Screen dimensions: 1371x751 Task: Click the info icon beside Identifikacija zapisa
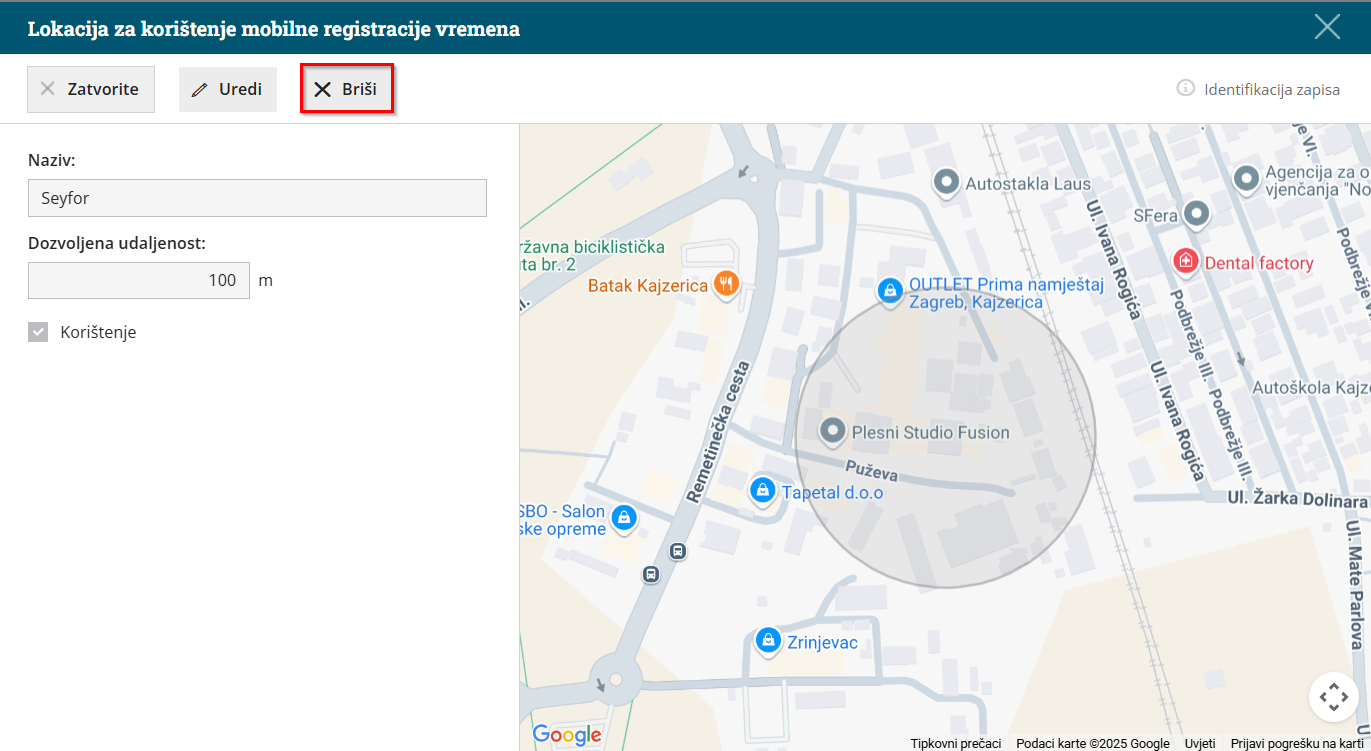1186,88
